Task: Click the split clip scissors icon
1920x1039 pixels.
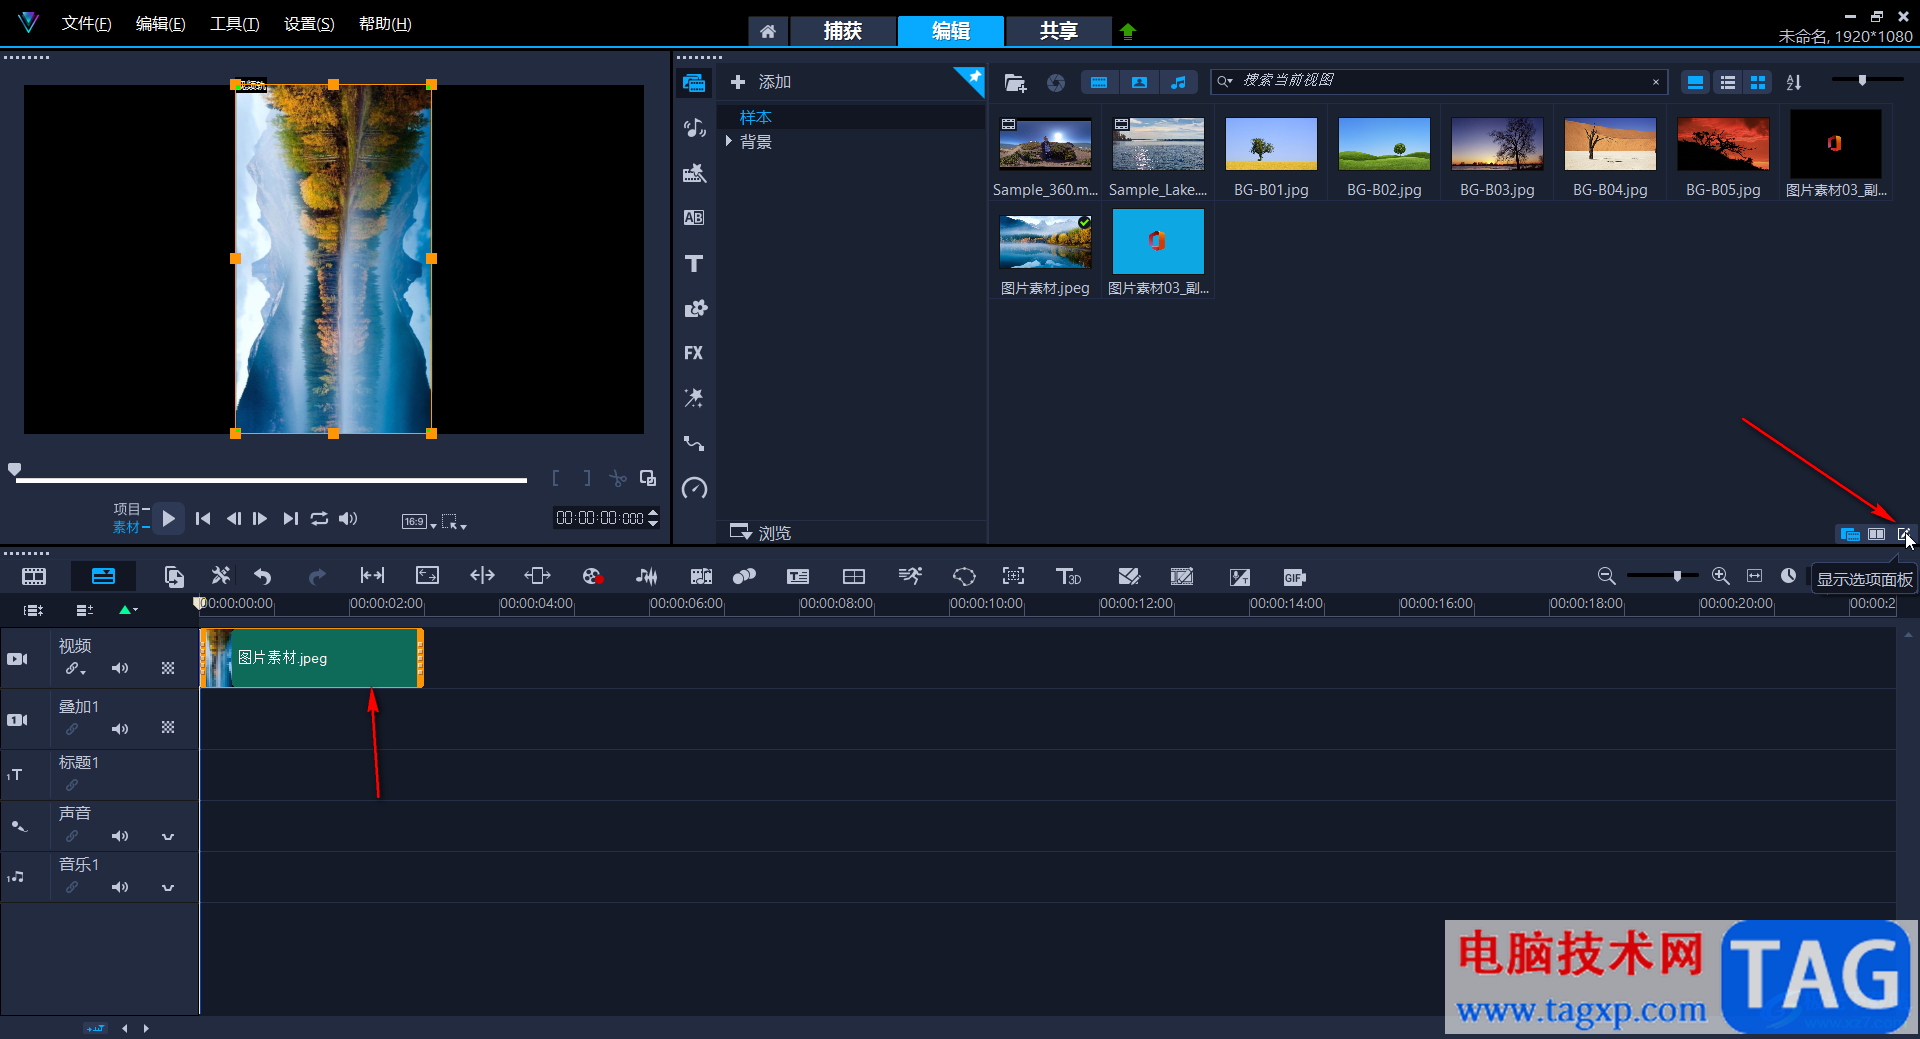Action: pos(618,479)
